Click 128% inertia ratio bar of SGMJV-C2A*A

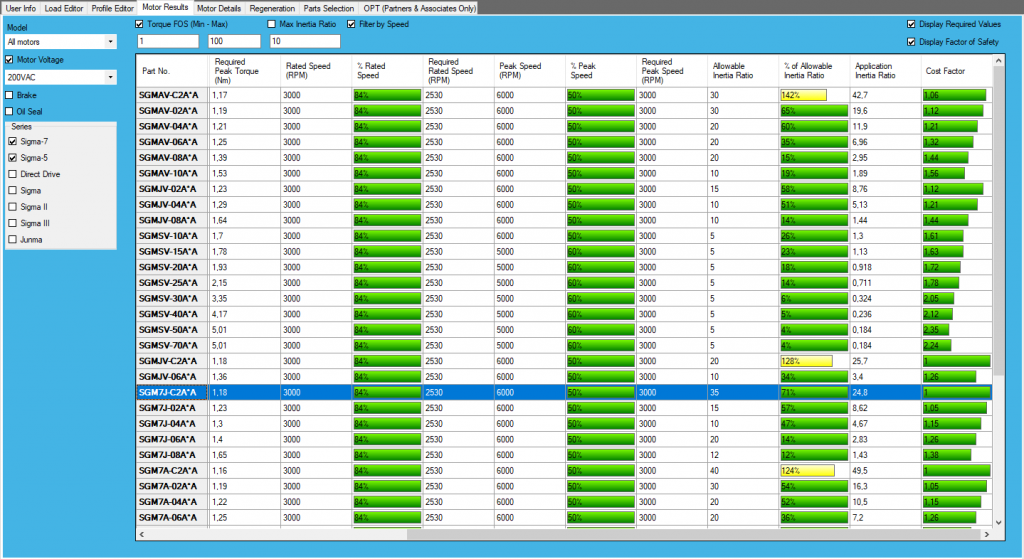tap(807, 361)
